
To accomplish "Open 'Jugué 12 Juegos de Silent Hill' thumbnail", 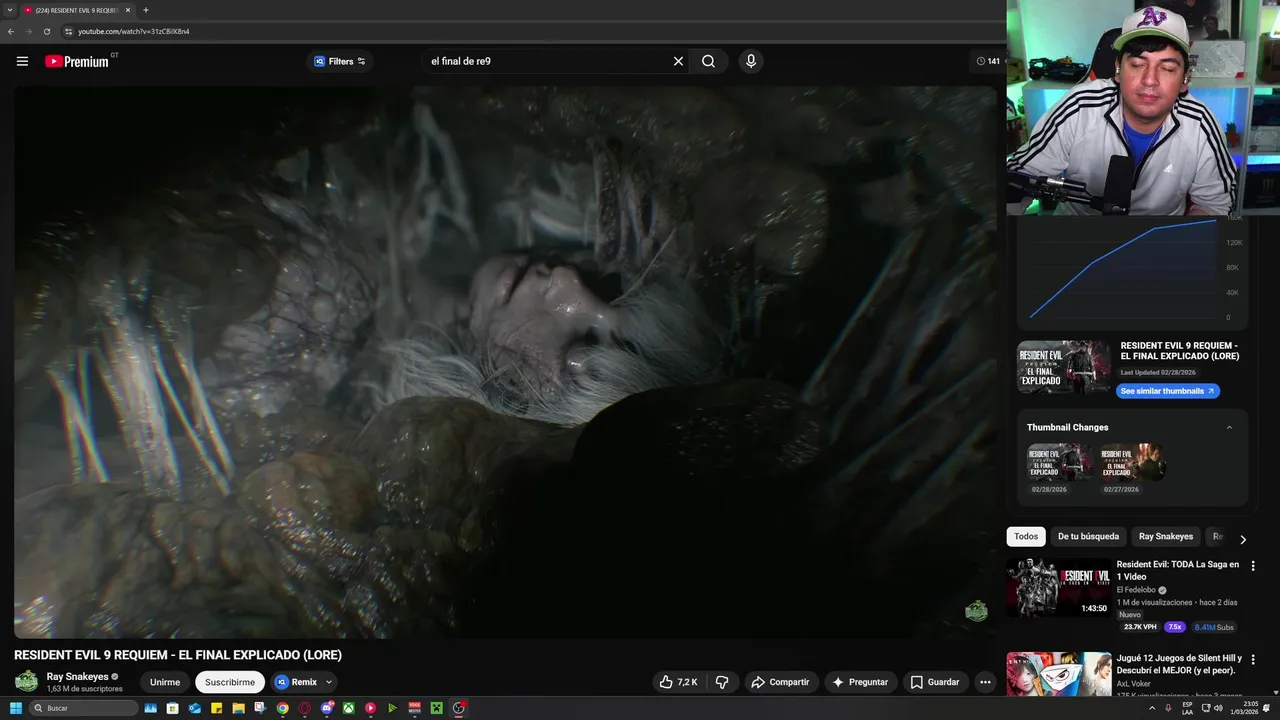I will coord(1059,674).
